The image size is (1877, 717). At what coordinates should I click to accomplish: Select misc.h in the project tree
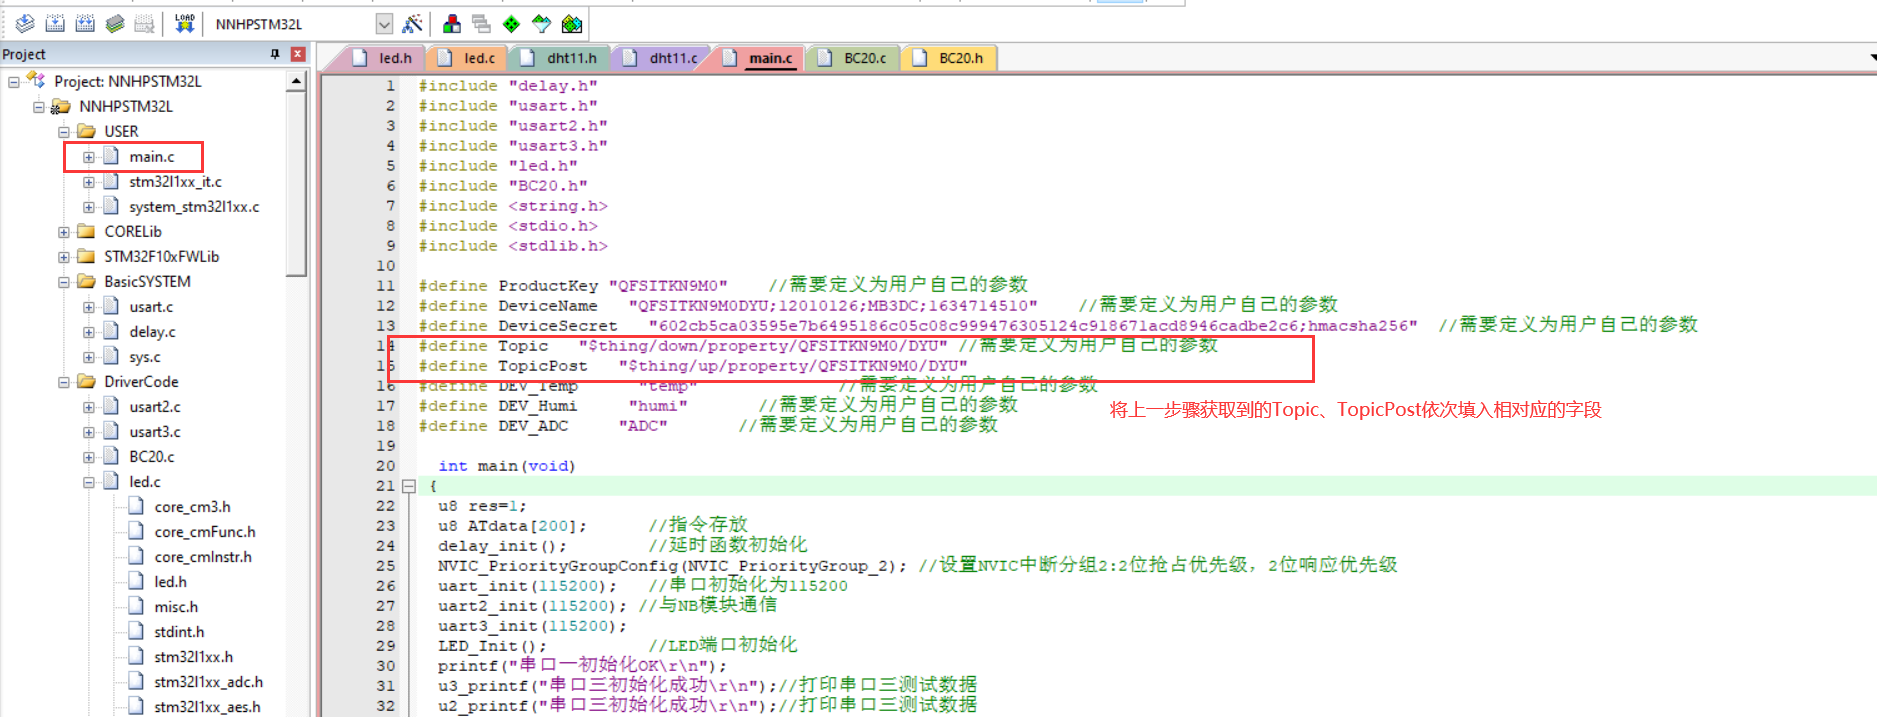(x=176, y=607)
